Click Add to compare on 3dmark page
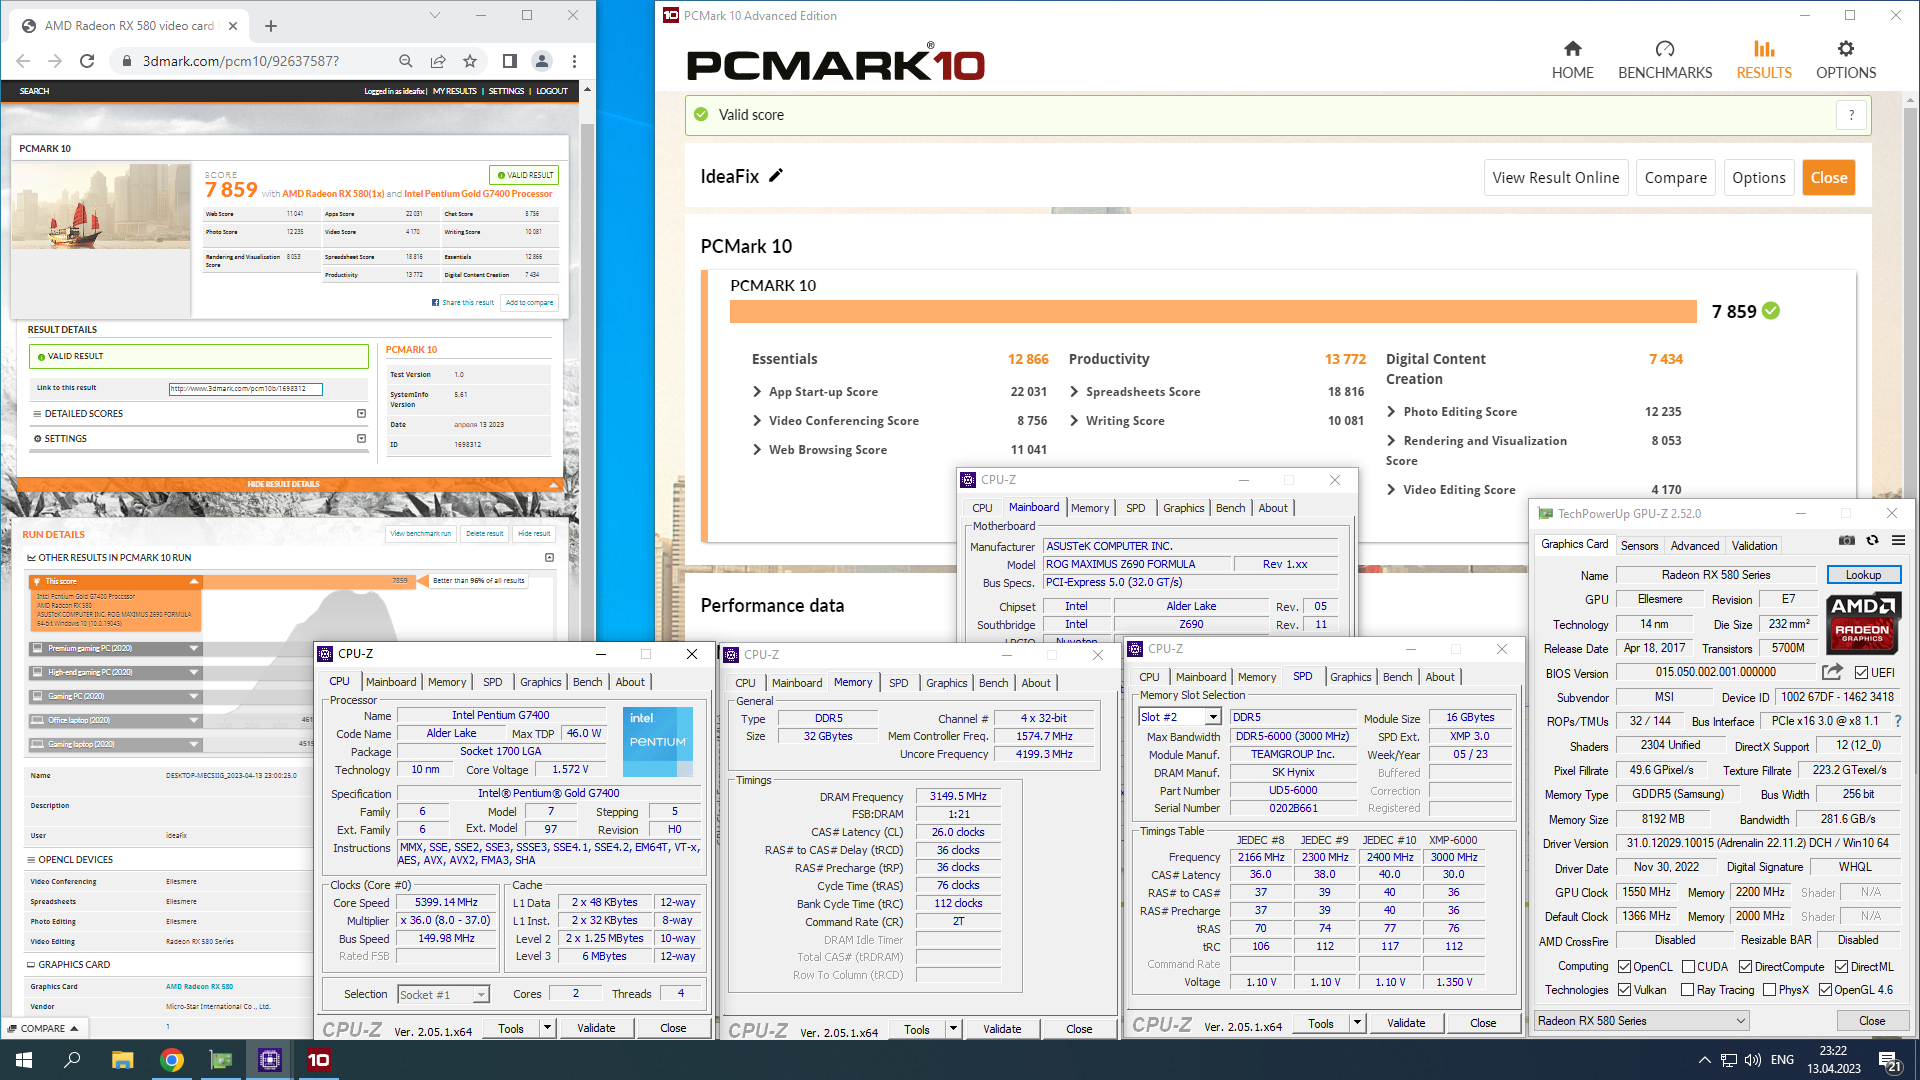The height and width of the screenshot is (1080, 1920). (x=529, y=302)
